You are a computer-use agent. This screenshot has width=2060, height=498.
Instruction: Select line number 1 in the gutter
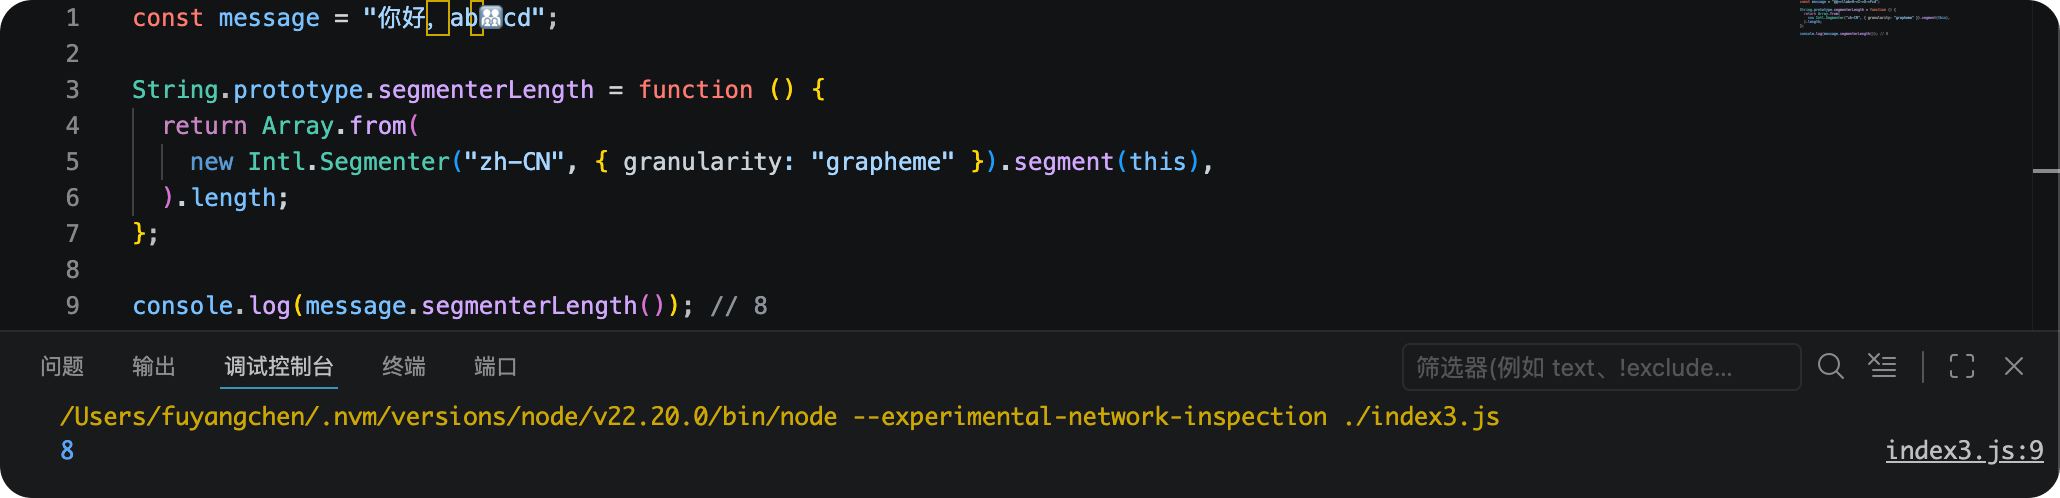[72, 18]
